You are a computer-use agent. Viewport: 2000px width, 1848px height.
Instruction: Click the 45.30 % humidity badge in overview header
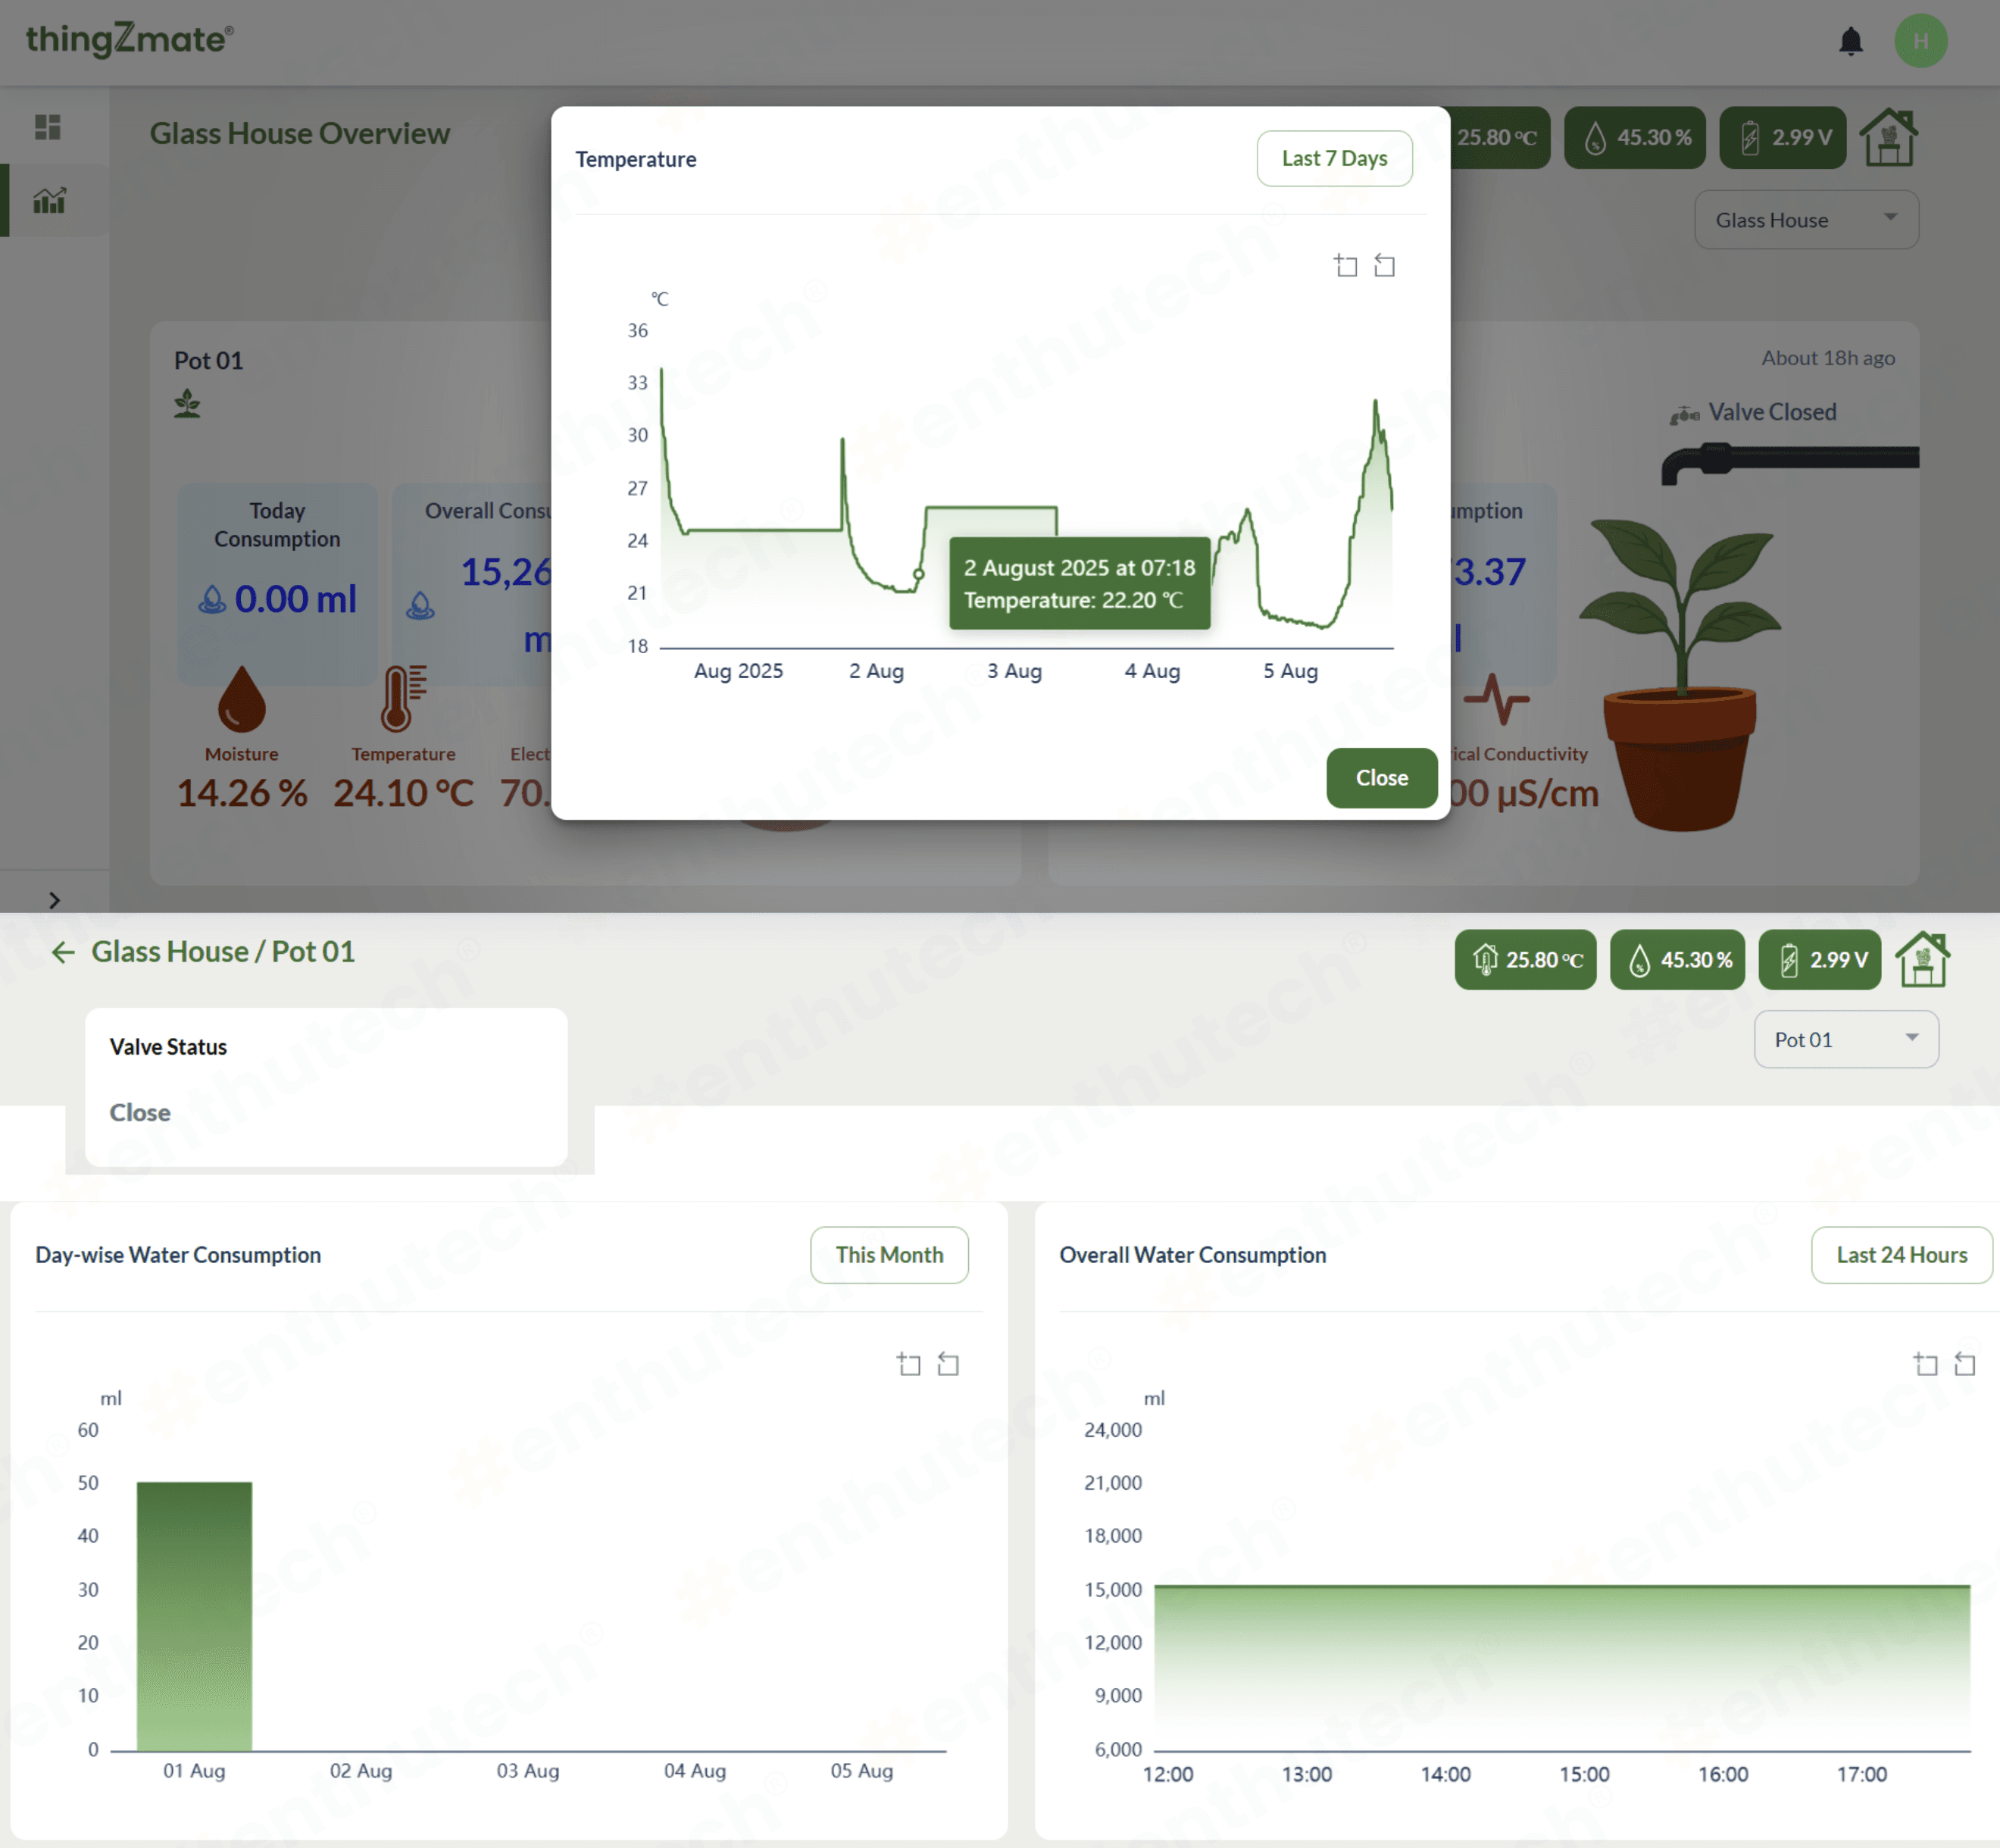1635,137
